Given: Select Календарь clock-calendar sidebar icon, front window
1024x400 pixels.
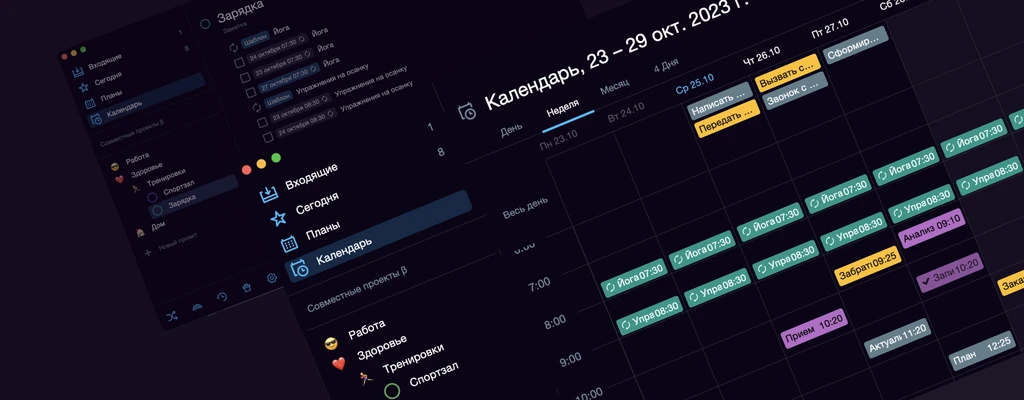Looking at the screenshot, I should (x=300, y=268).
